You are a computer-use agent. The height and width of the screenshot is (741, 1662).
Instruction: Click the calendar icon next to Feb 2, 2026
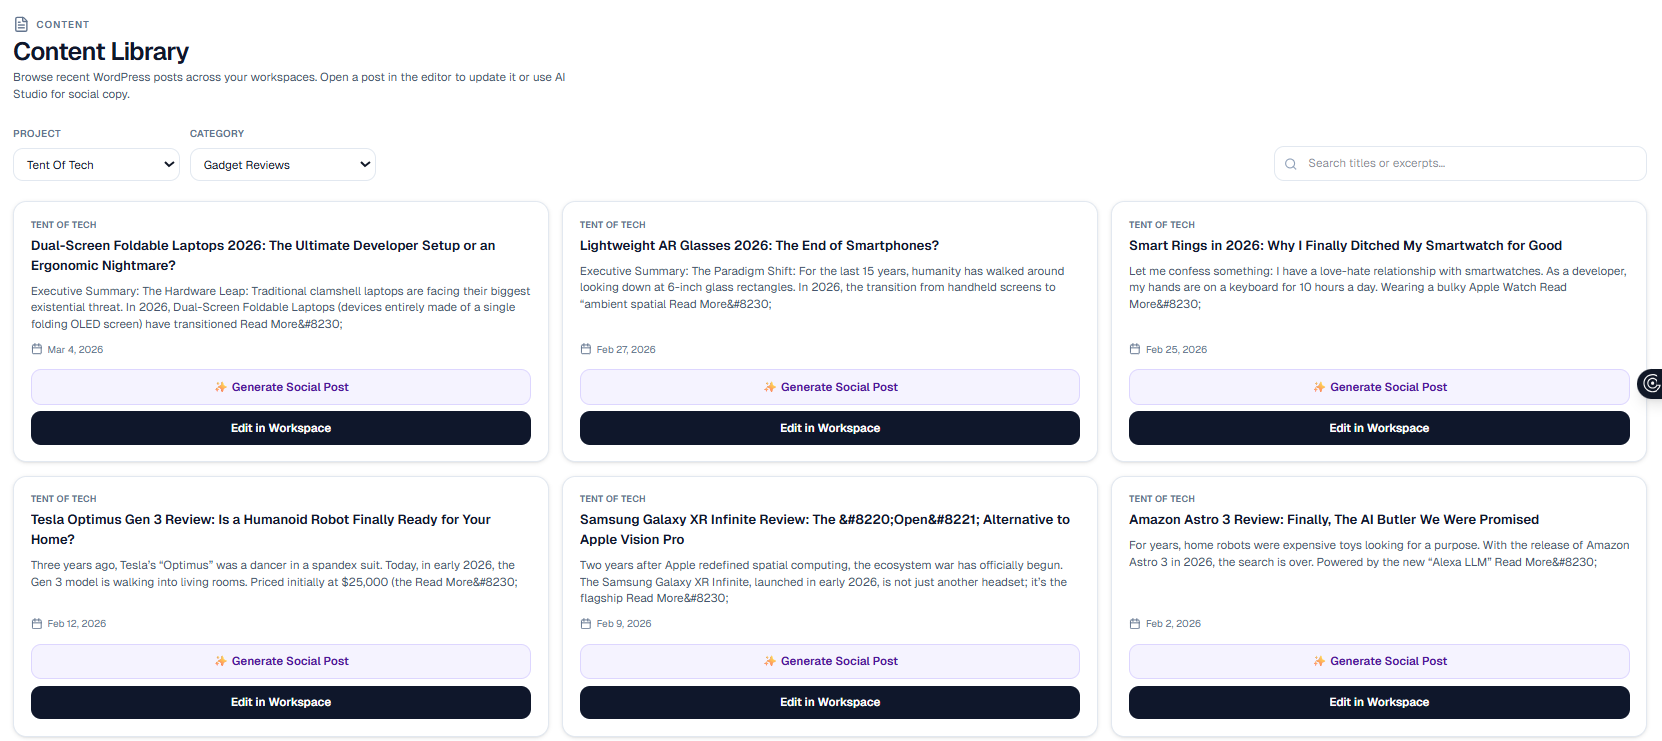click(1135, 623)
